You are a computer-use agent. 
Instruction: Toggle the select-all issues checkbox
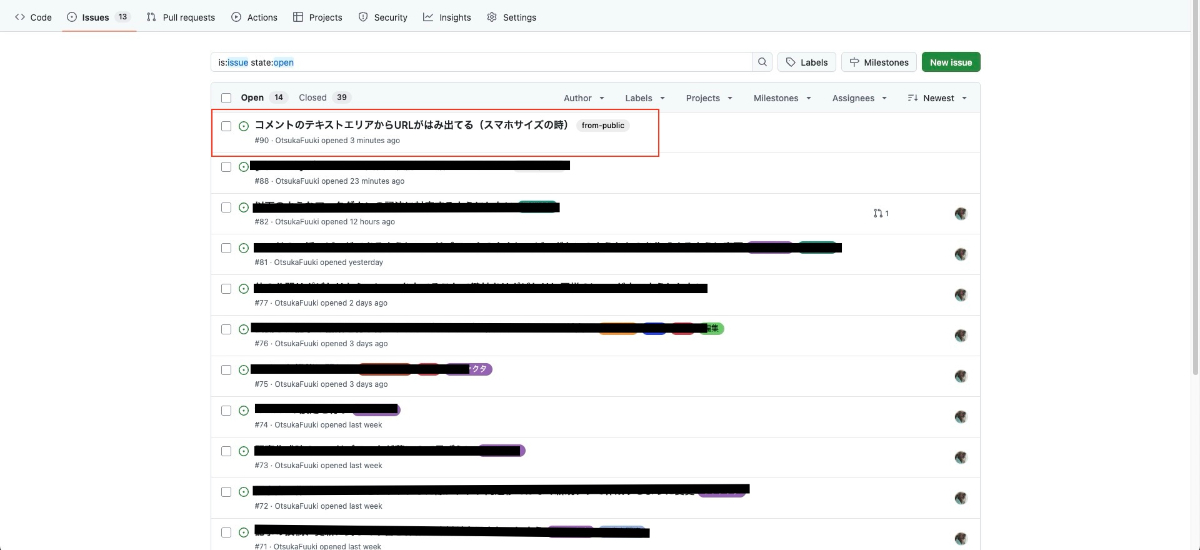[x=226, y=98]
